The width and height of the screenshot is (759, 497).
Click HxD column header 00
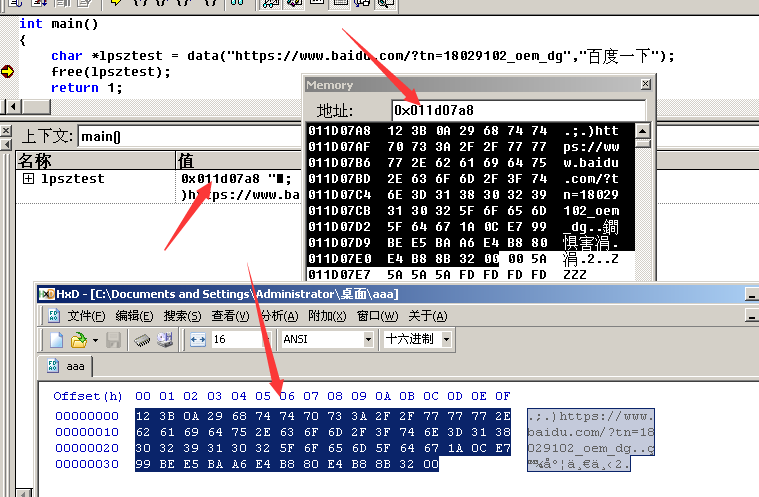[143, 396]
